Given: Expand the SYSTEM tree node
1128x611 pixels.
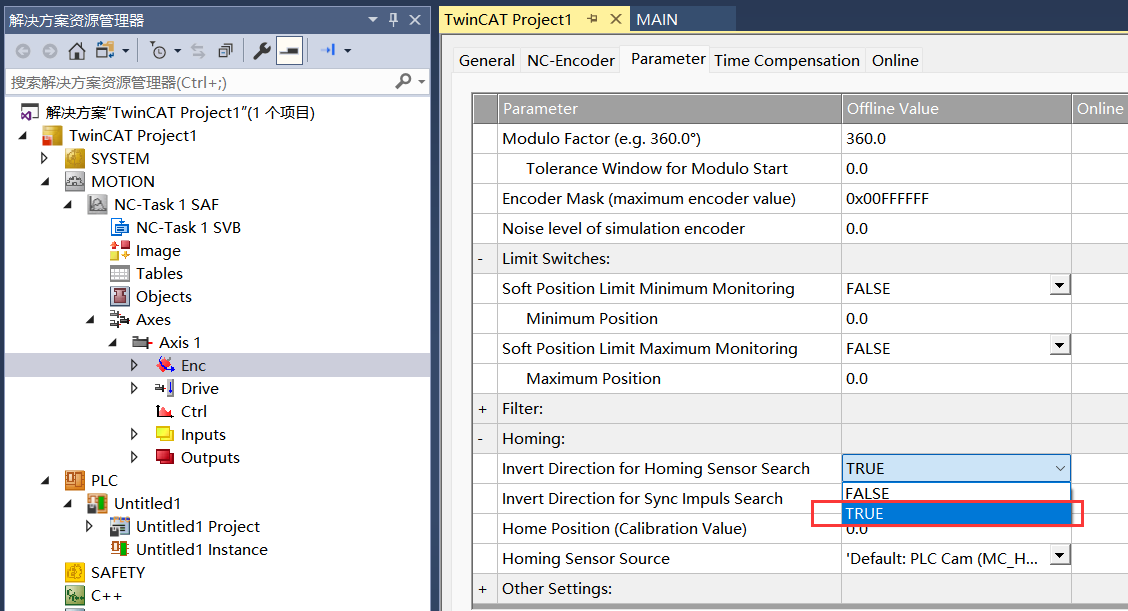Looking at the screenshot, I should [x=45, y=158].
